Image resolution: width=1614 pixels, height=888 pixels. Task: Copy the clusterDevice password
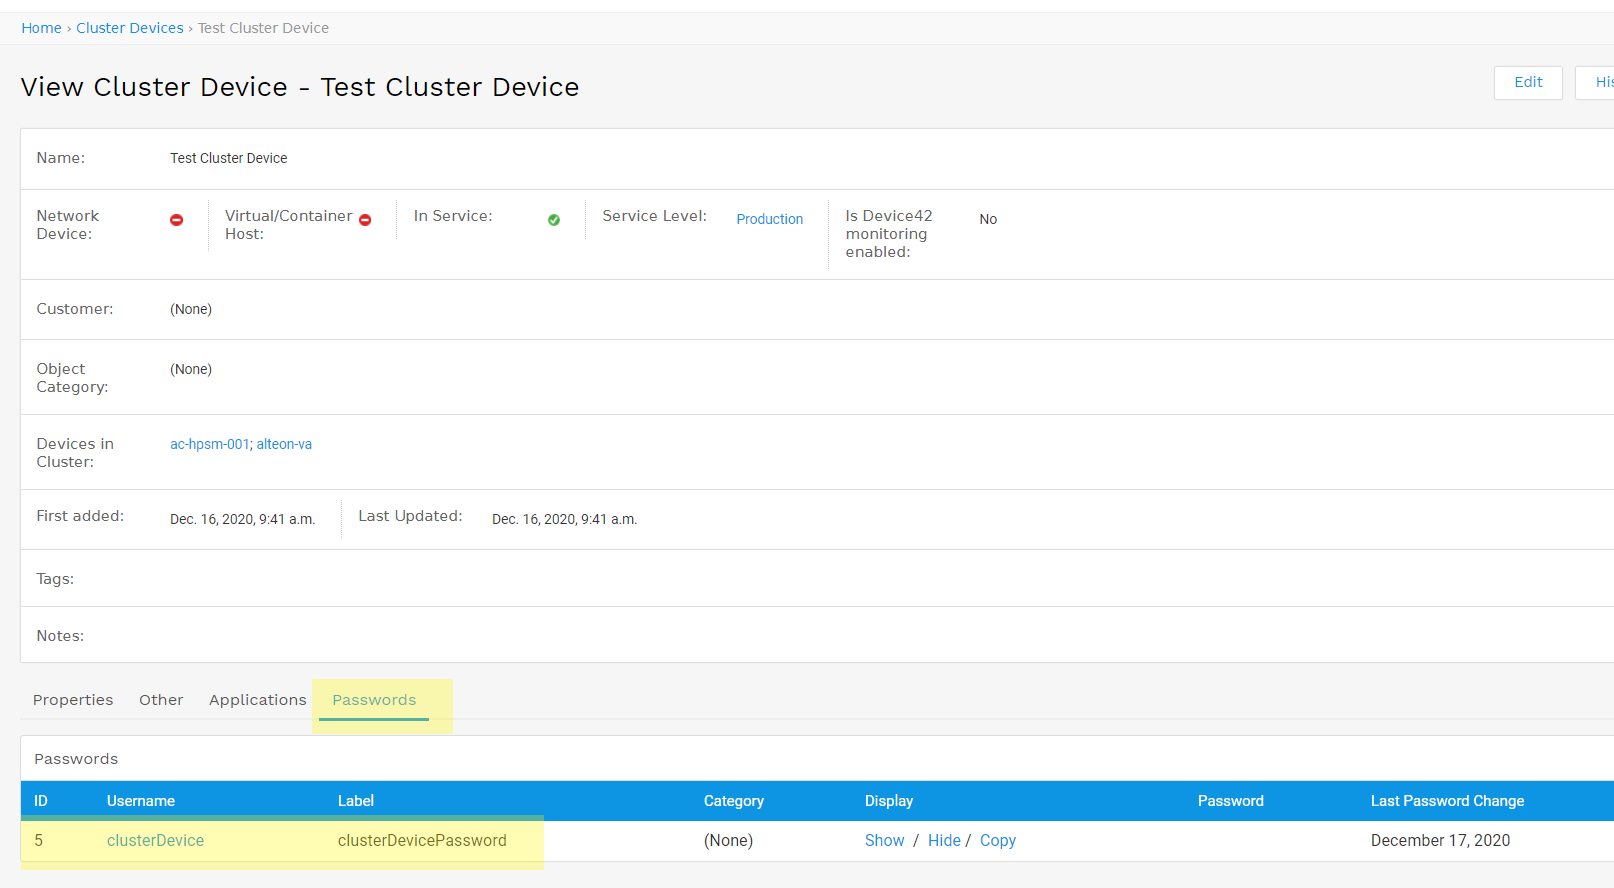pyautogui.click(x=997, y=841)
